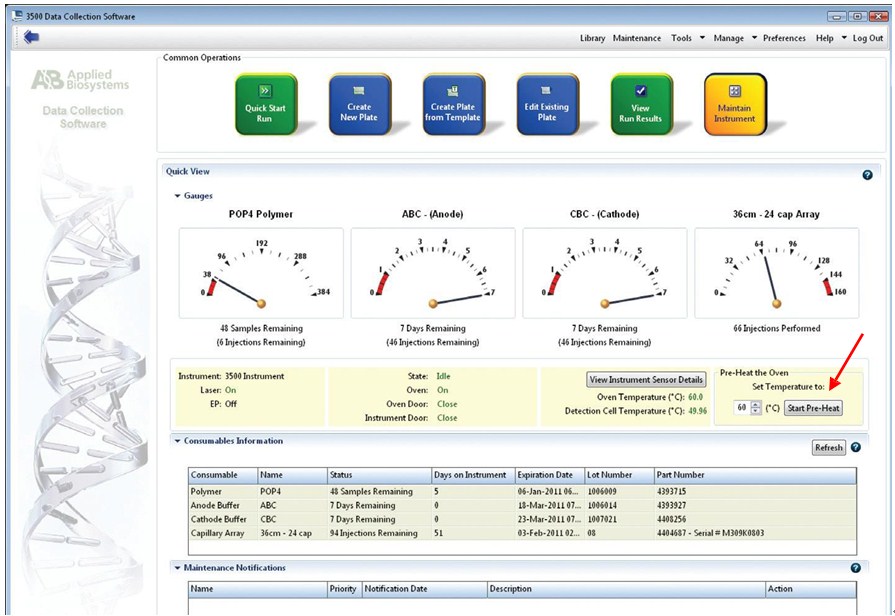895x616 pixels.
Task: Click the Quick View help icon
Action: pos(867,175)
